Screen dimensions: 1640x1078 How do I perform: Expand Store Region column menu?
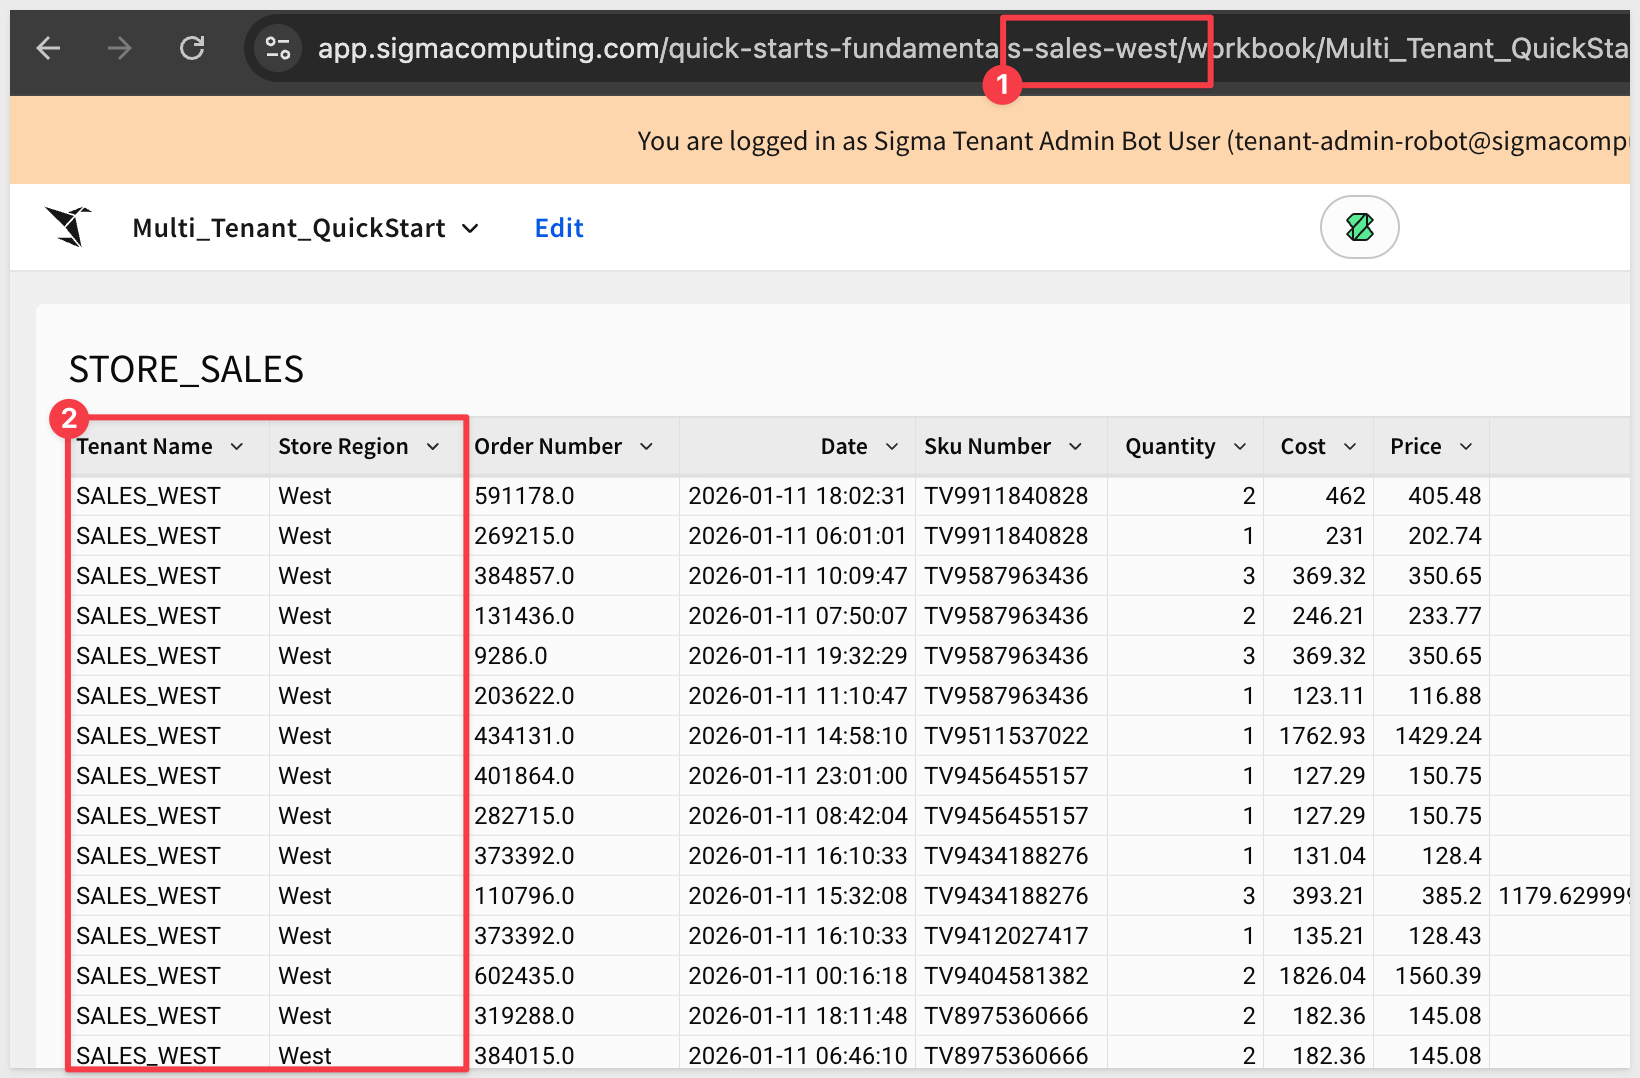(433, 447)
